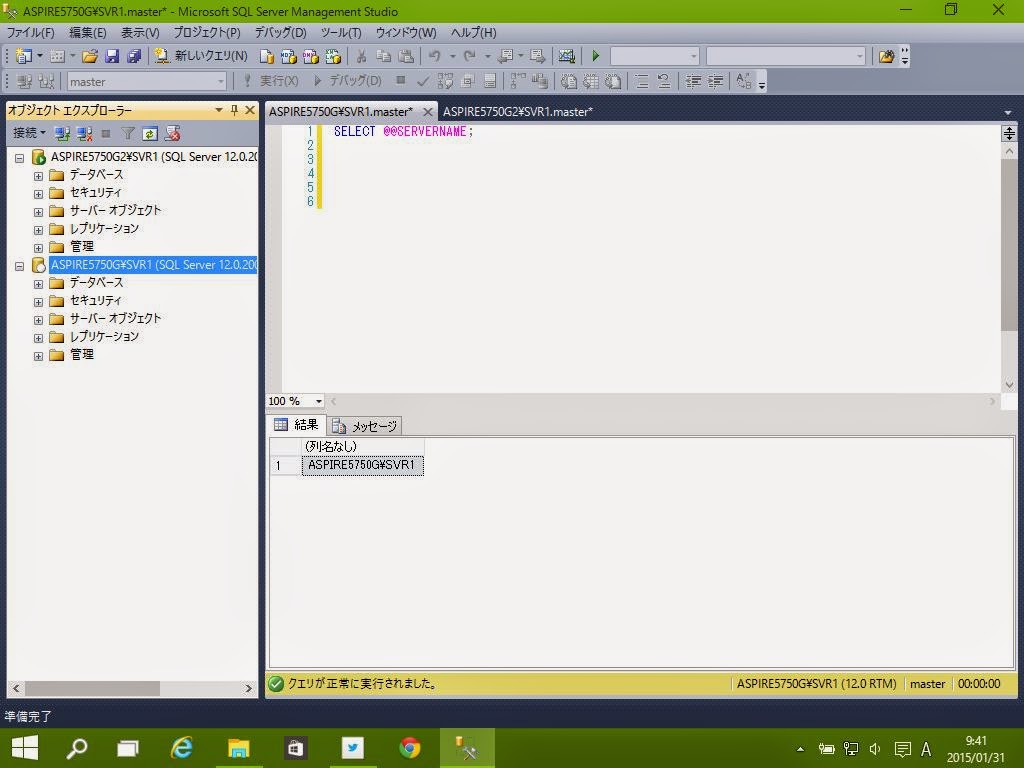
Task: Click the Cancel Executing Query stop icon
Action: [401, 80]
